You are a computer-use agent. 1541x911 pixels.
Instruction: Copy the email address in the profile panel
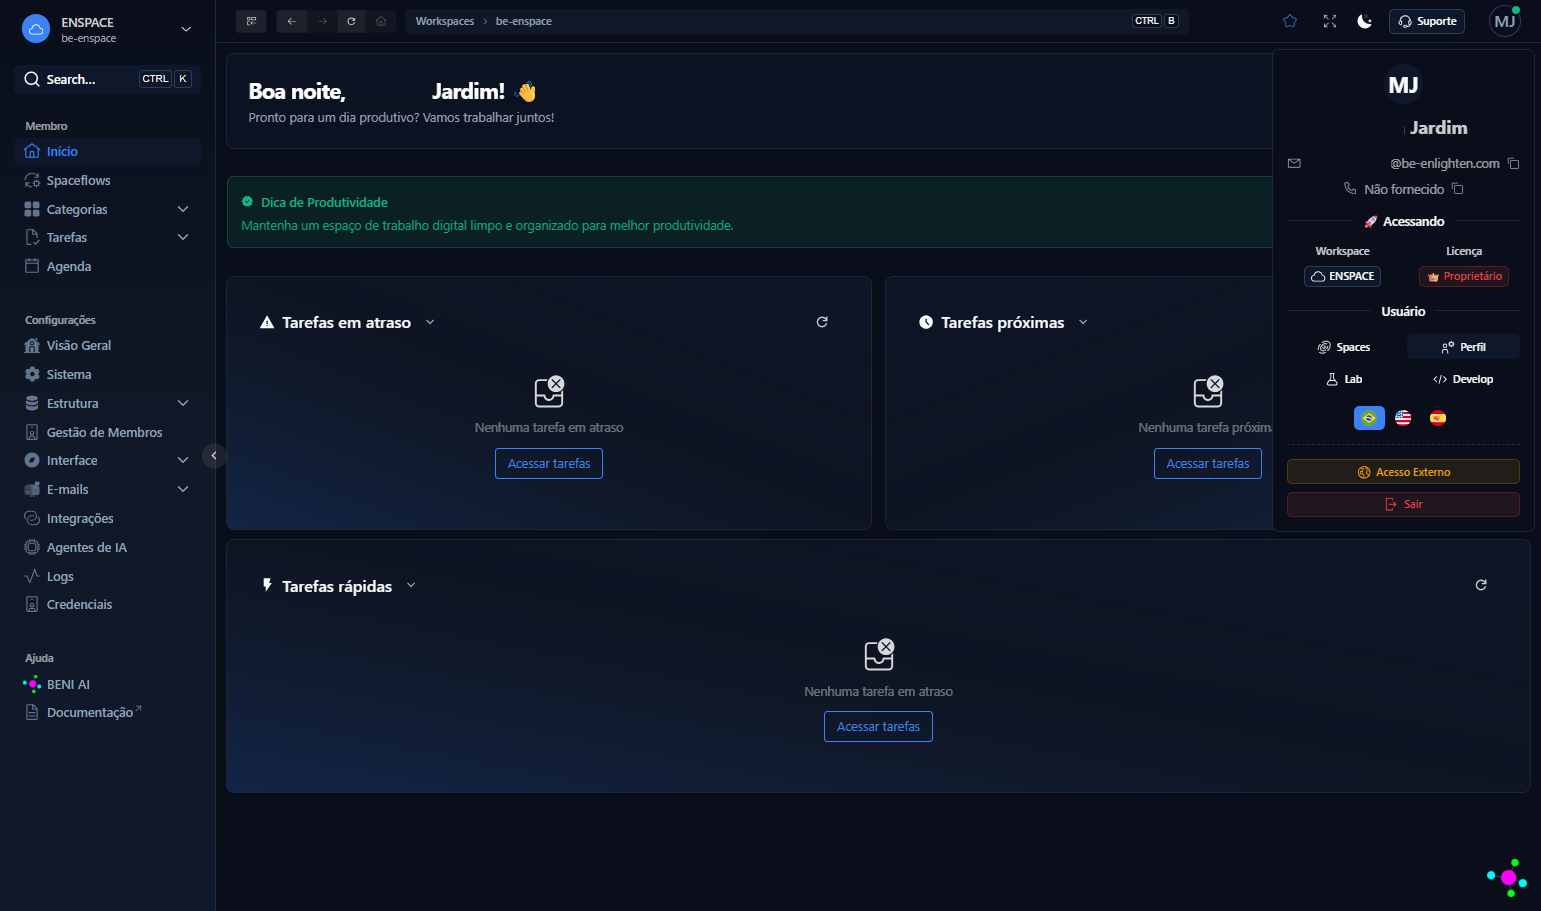[x=1513, y=163]
